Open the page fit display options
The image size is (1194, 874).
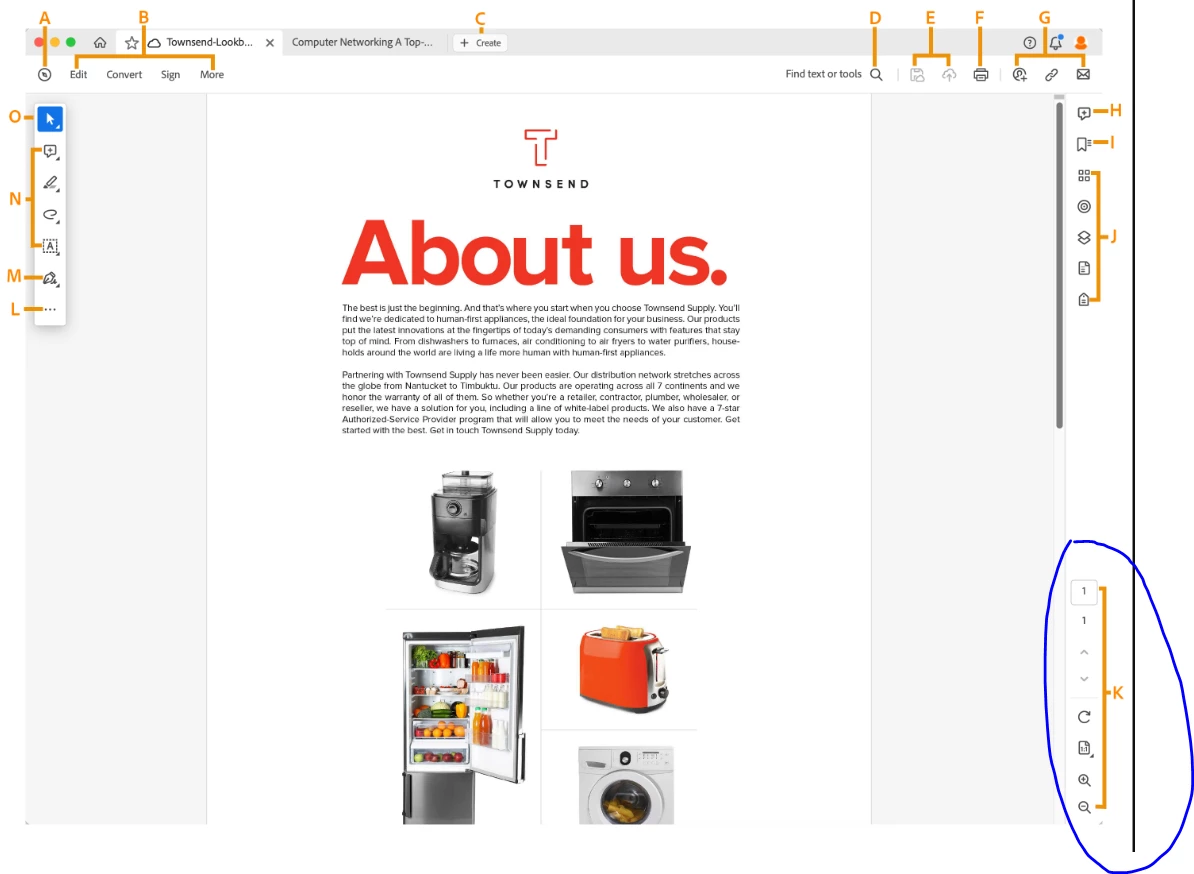coord(1084,748)
